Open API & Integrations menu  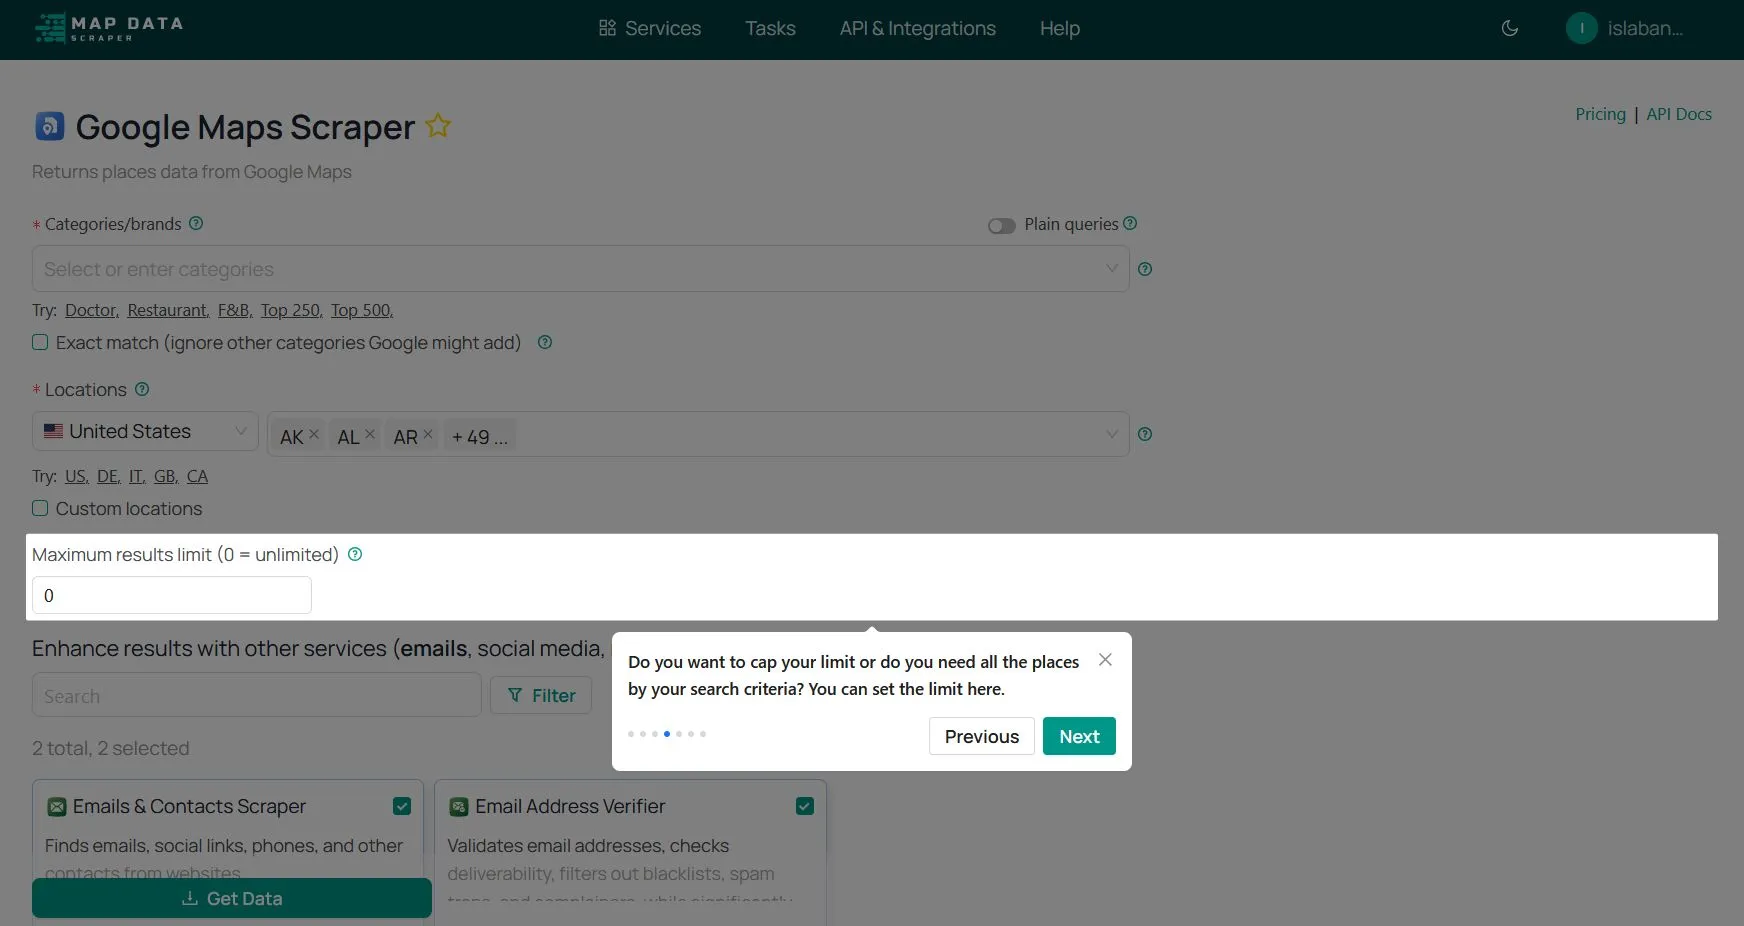coord(918,28)
